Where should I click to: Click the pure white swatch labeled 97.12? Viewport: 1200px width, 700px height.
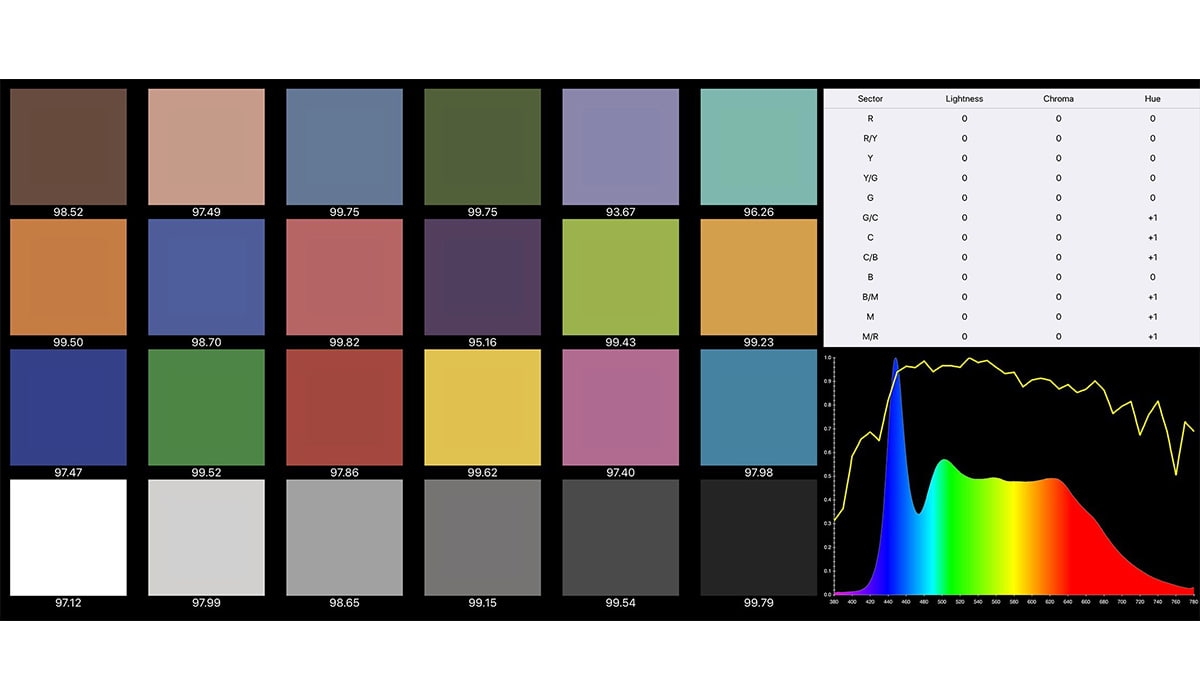68,537
